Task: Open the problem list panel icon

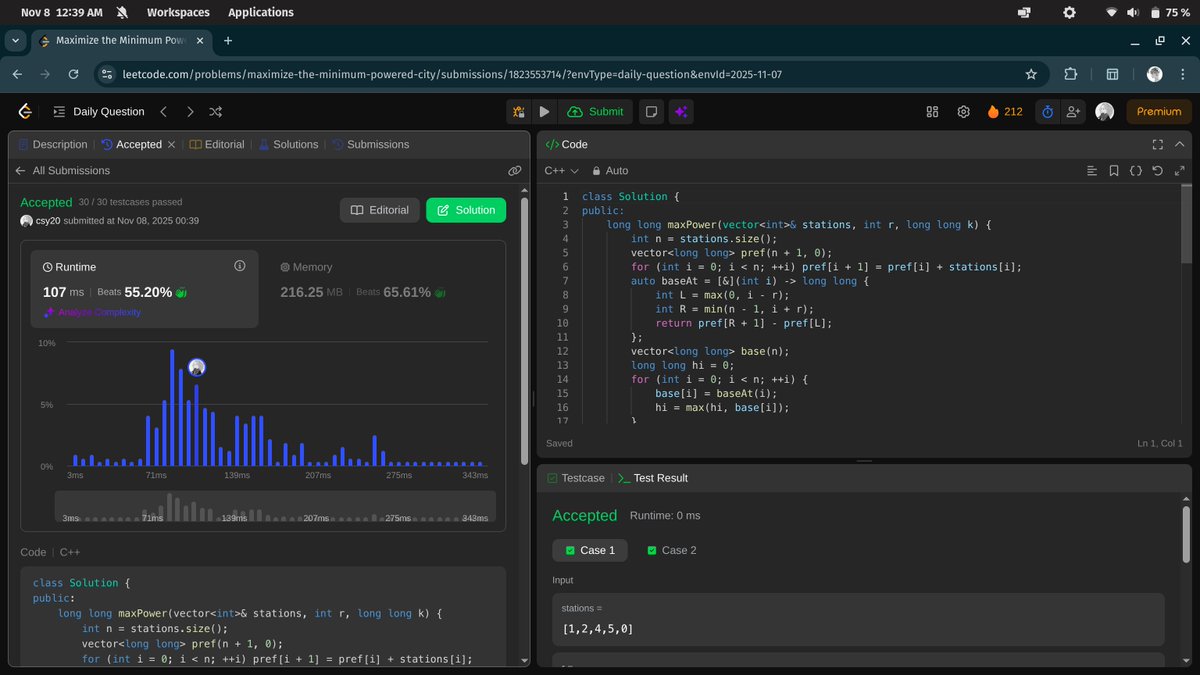Action: 59,112
